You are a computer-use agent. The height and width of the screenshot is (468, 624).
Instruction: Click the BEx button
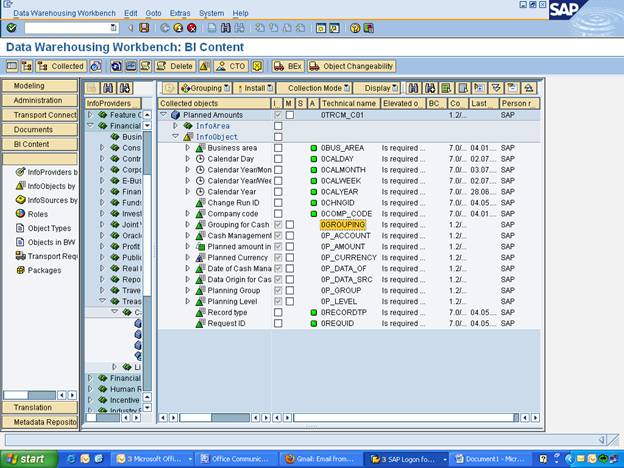tap(288, 66)
